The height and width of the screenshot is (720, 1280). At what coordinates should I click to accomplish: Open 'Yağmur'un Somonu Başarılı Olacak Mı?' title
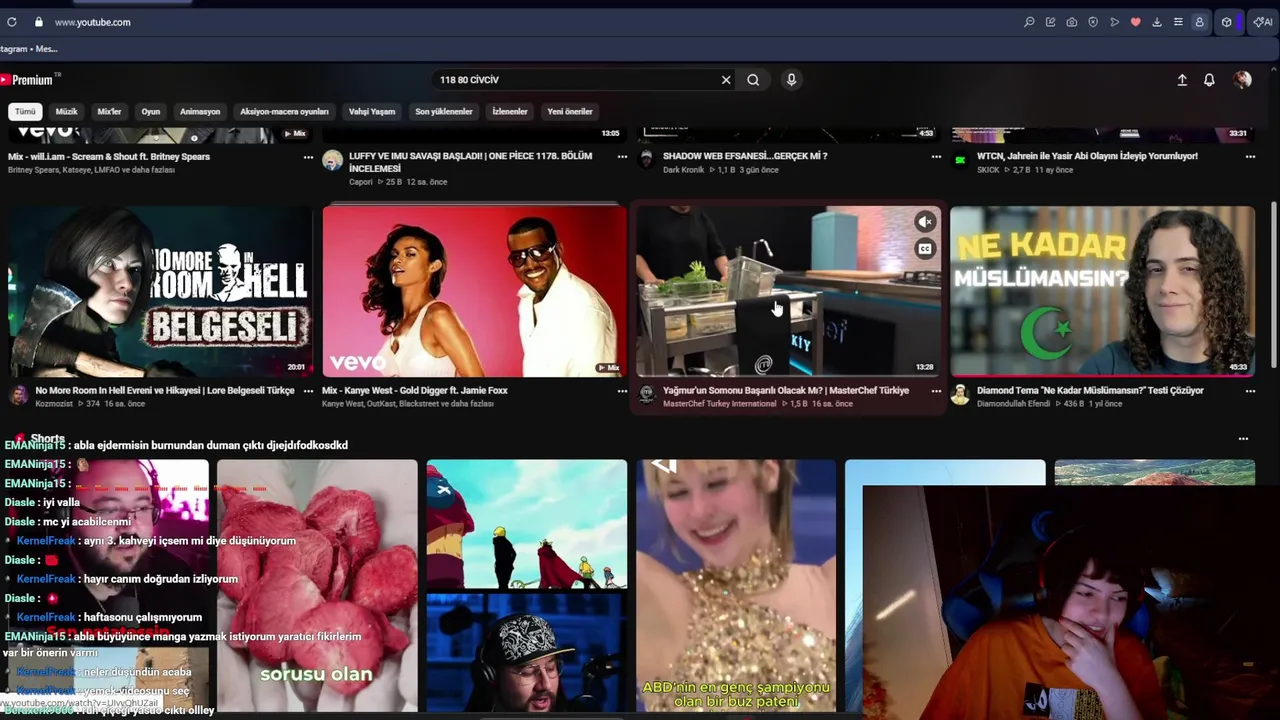[x=786, y=391]
